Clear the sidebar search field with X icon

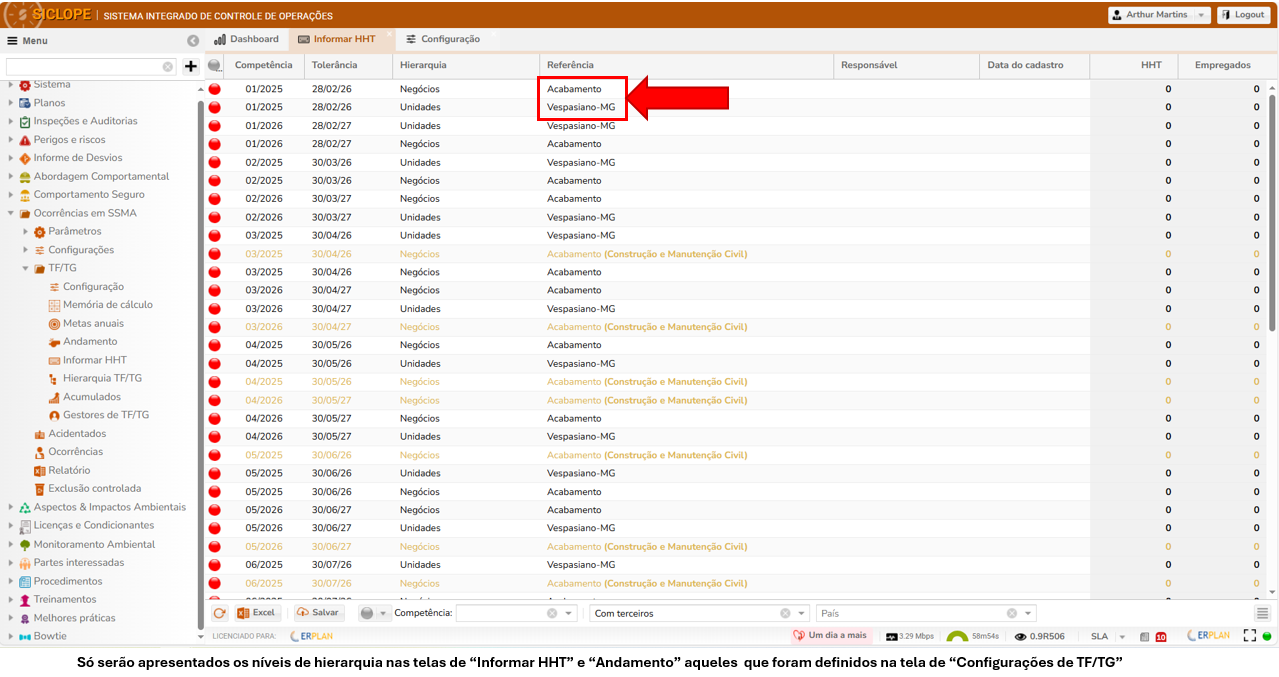point(168,67)
